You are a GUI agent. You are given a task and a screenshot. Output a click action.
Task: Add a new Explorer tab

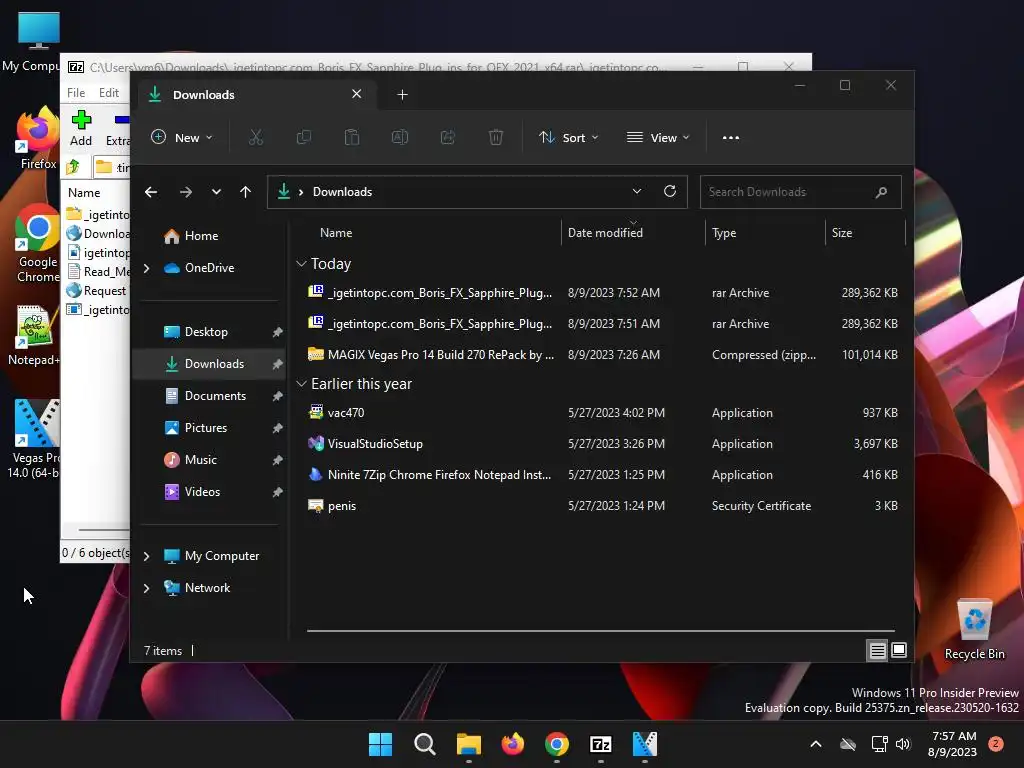tap(402, 95)
